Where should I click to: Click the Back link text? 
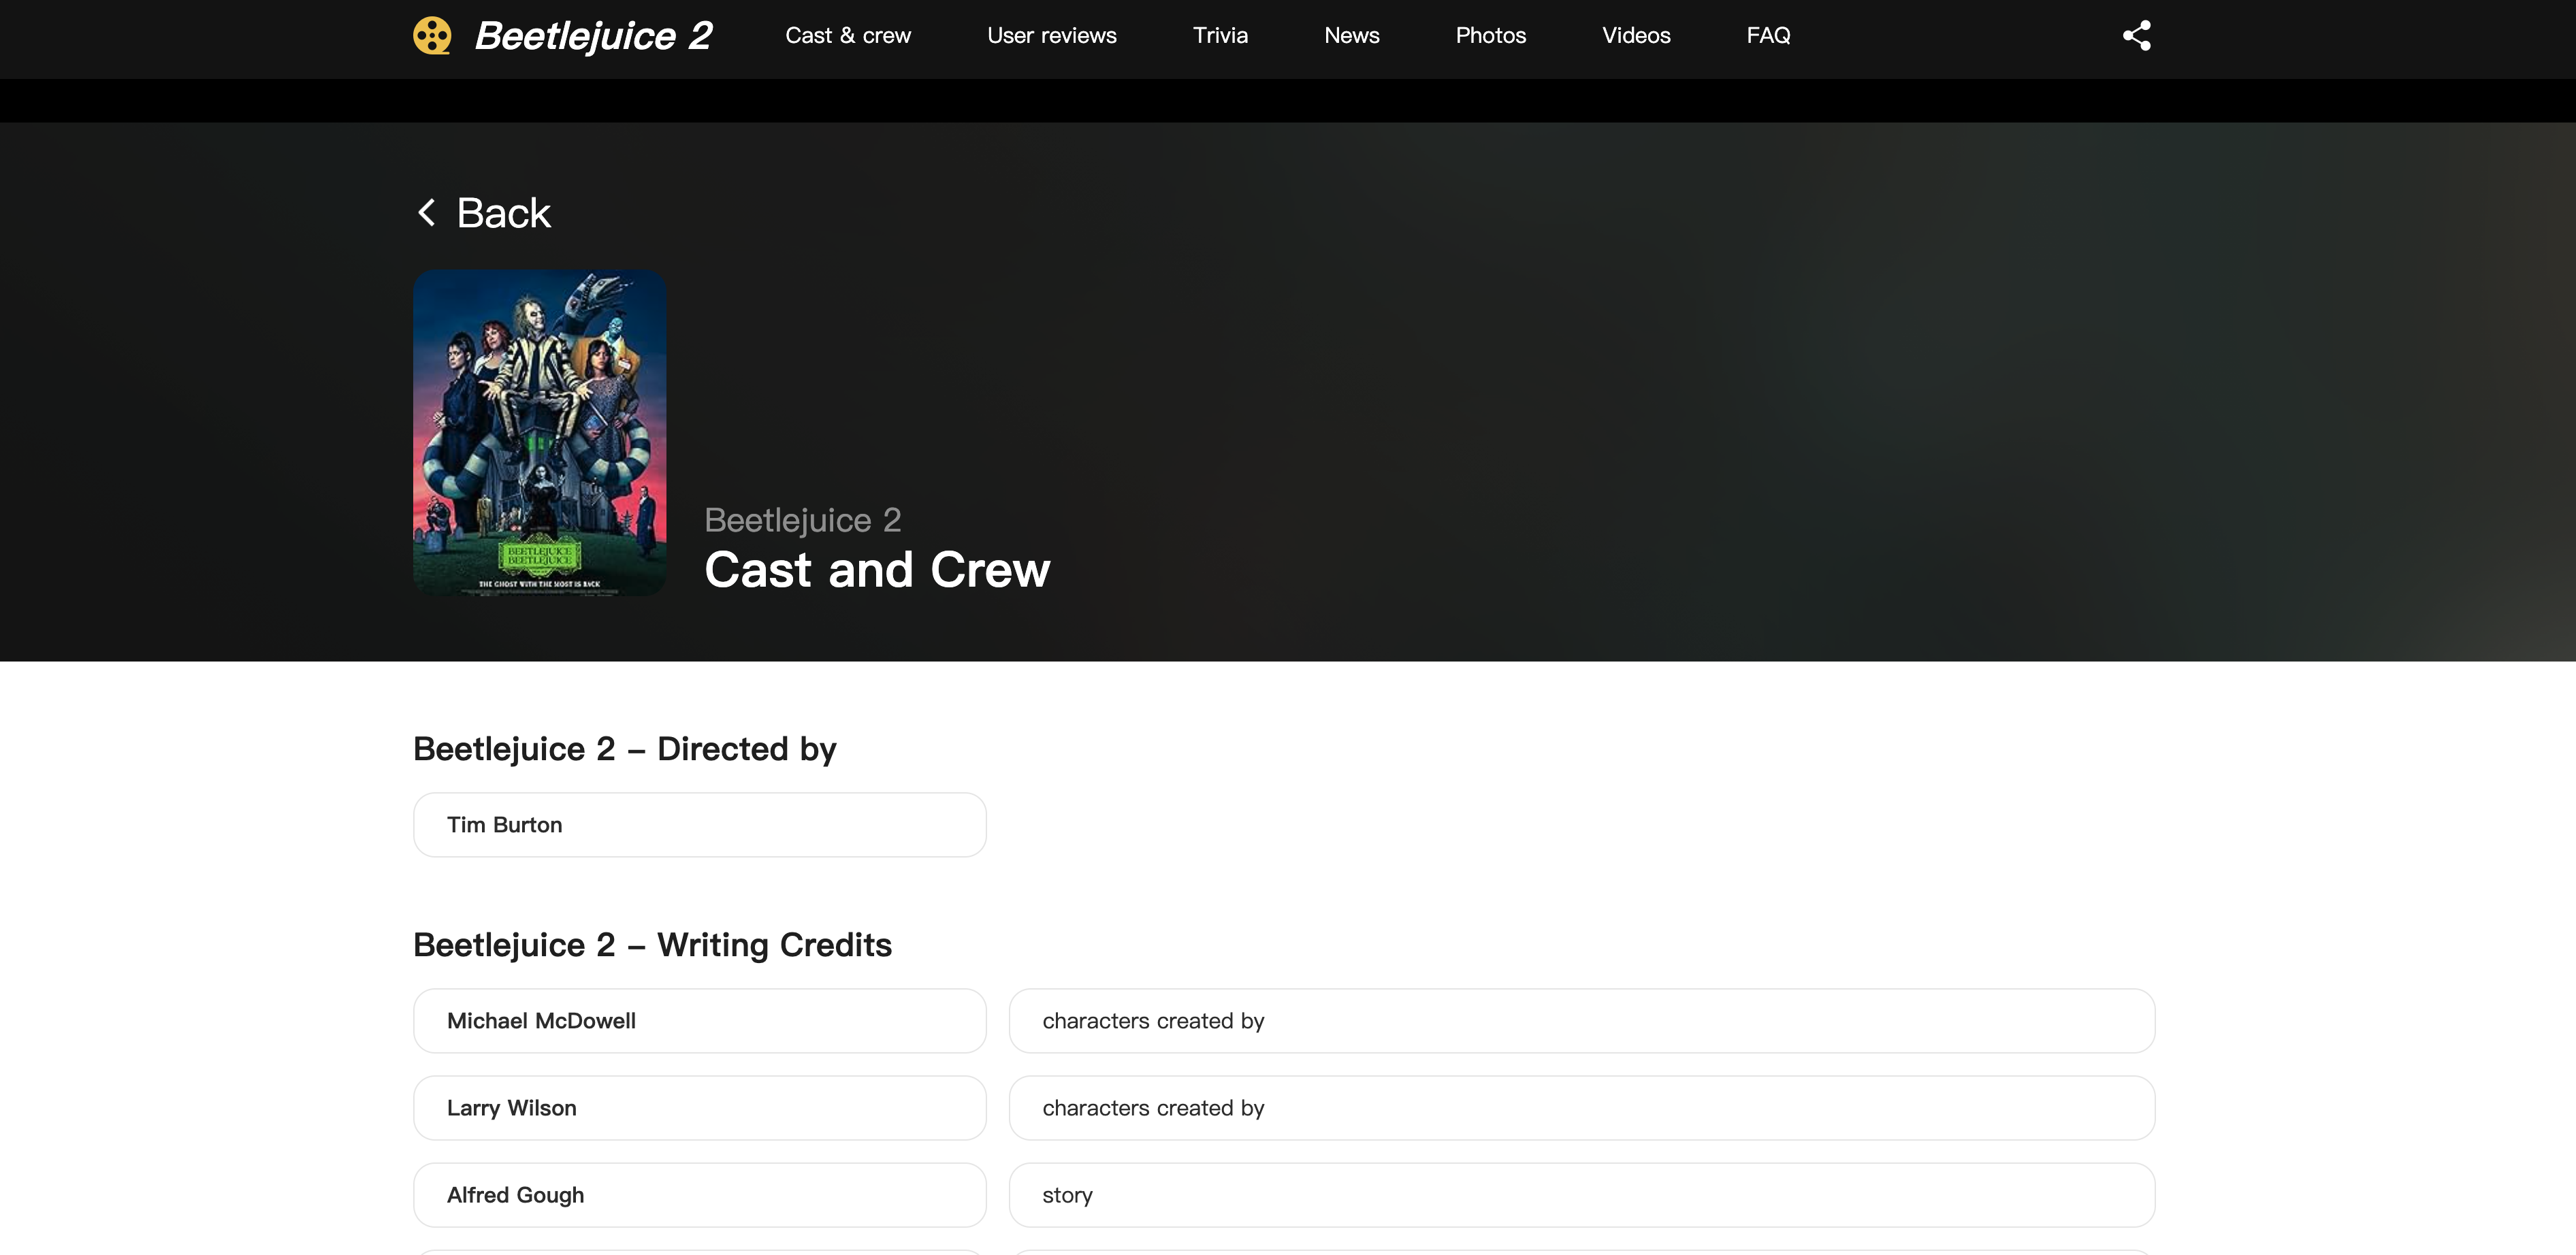click(503, 213)
